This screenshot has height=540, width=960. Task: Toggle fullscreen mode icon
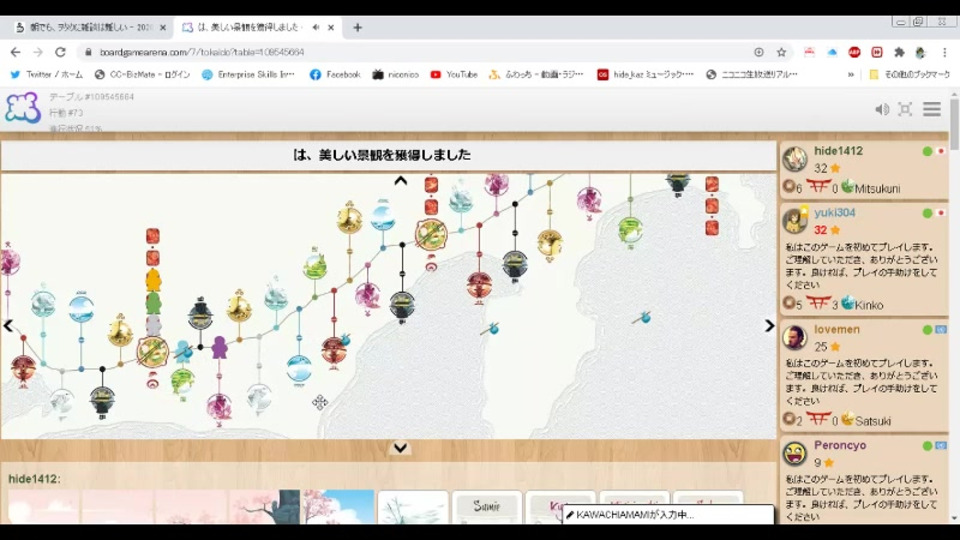pyautogui.click(x=905, y=110)
